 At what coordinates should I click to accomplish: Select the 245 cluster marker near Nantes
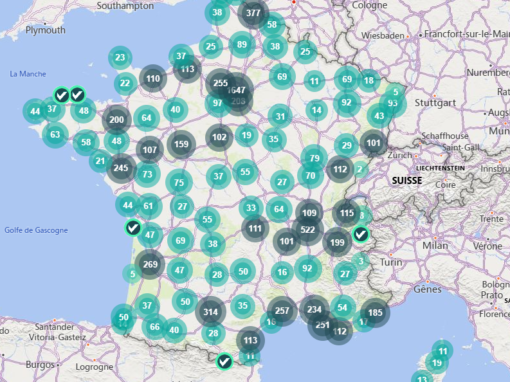[121, 168]
